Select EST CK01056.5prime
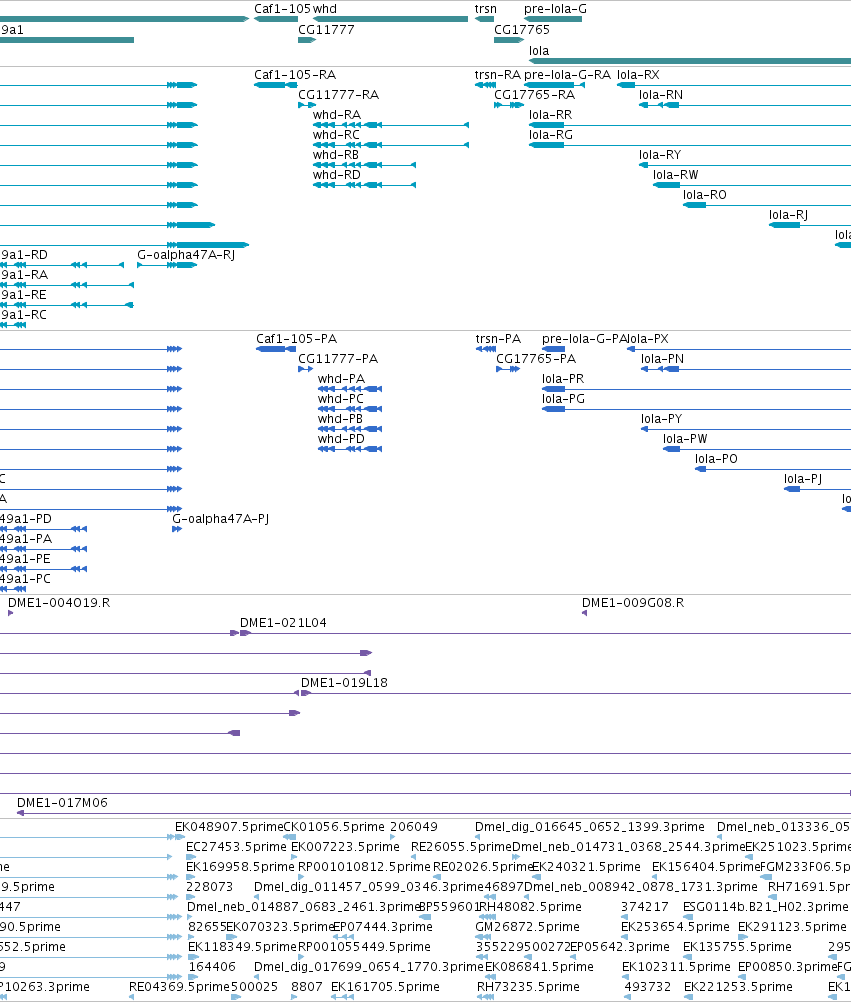Image resolution: width=851 pixels, height=1002 pixels. coord(334,827)
